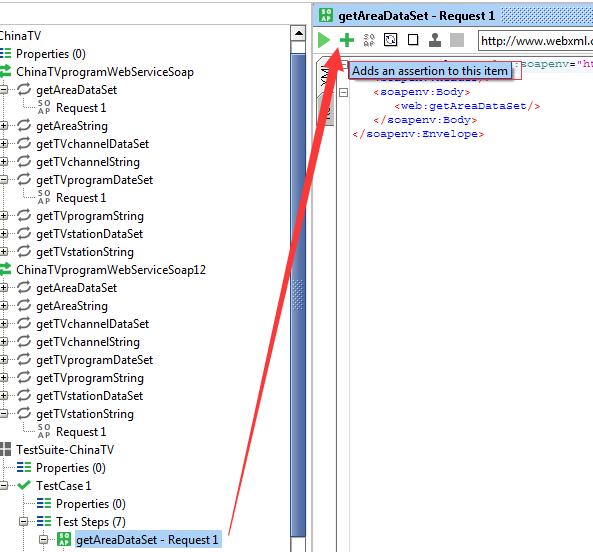Click the green checkmark icon beside TestCase 1

pyautogui.click(x=24, y=485)
